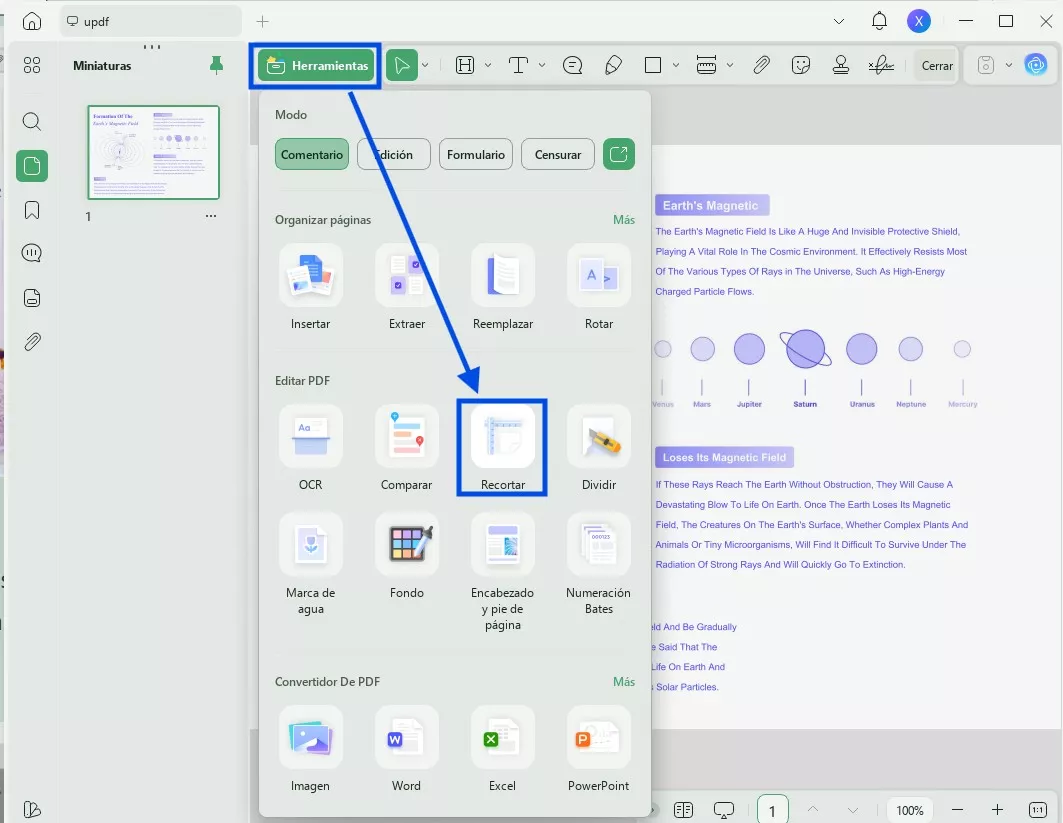The width and height of the screenshot is (1063, 823).
Task: Show more Organizar páginas options via Más
Action: pos(624,220)
